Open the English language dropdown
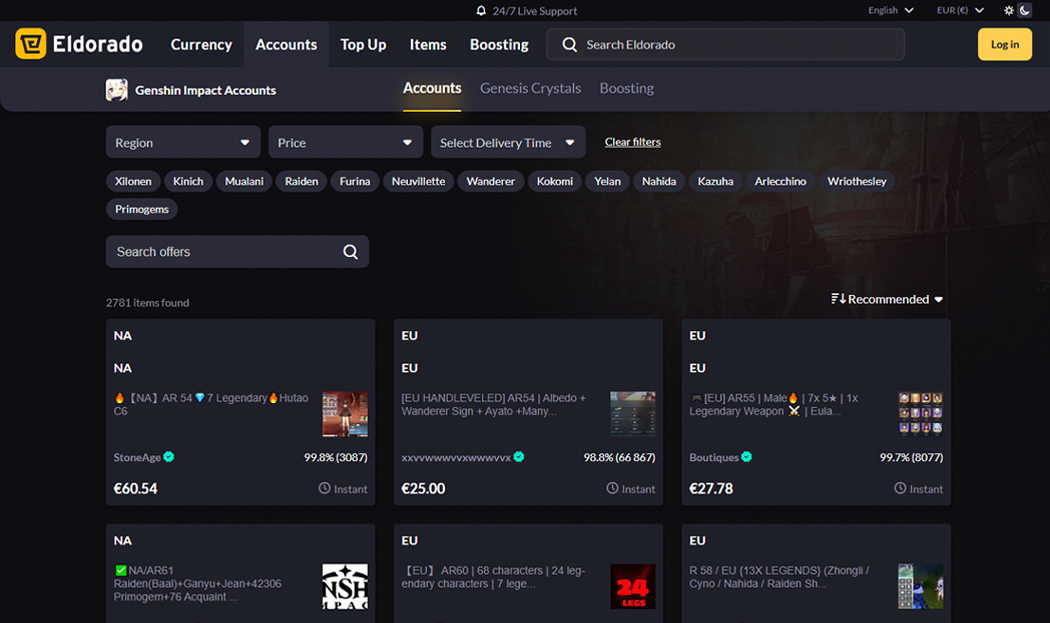Viewport: 1050px width, 623px height. tap(891, 10)
